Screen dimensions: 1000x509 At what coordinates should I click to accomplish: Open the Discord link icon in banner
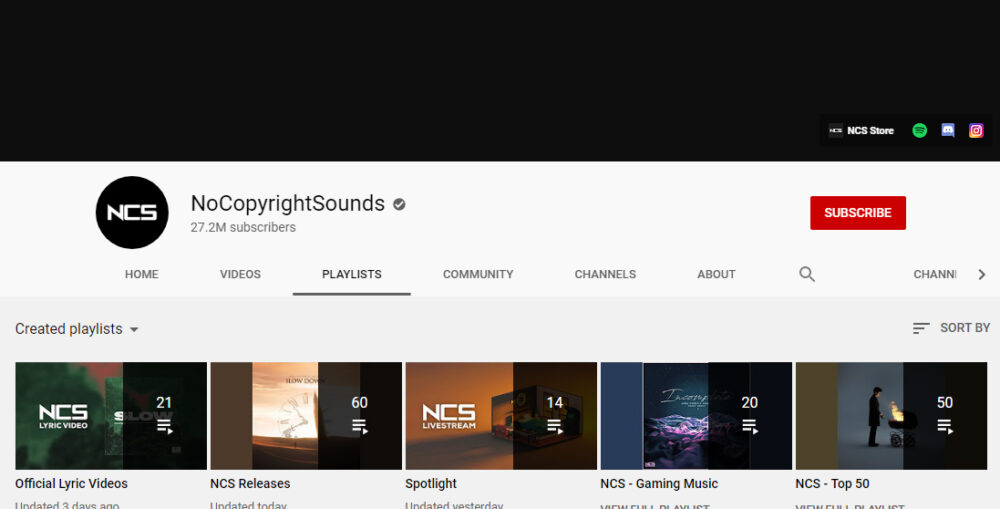948,131
